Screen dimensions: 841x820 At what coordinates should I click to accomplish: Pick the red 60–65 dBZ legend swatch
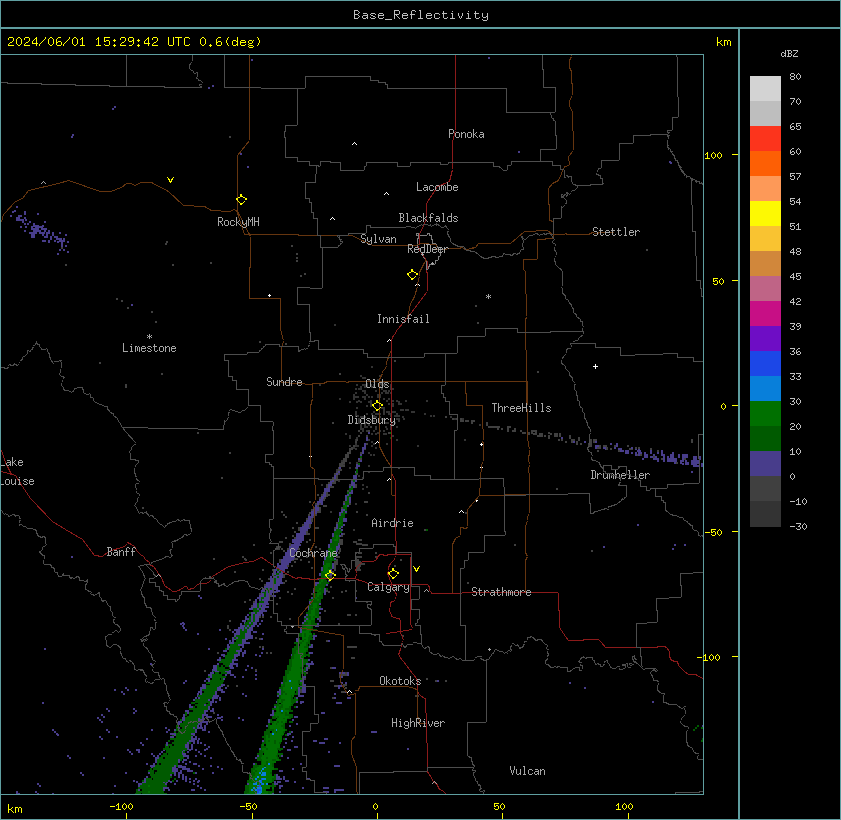click(765, 138)
